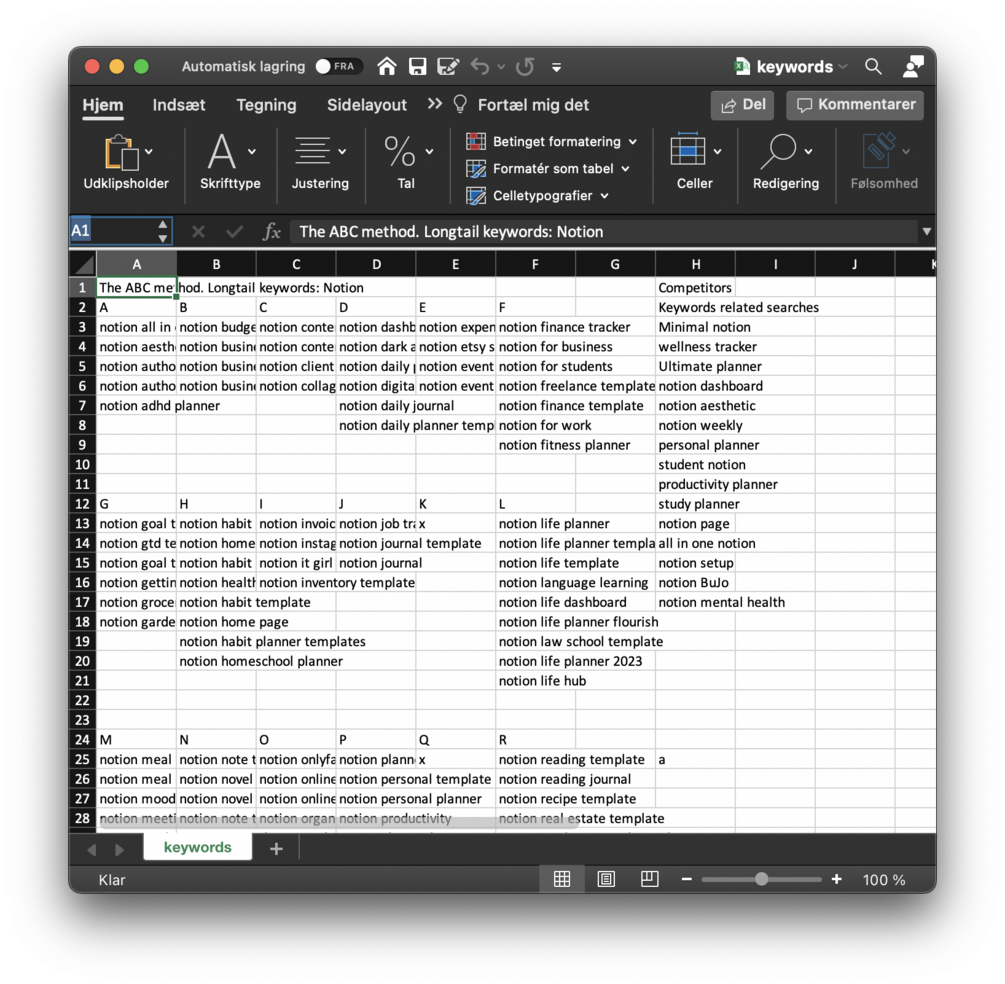Viewport: 1005px width, 984px height.
Task: Click the Select All corner triangle
Action: point(83,263)
